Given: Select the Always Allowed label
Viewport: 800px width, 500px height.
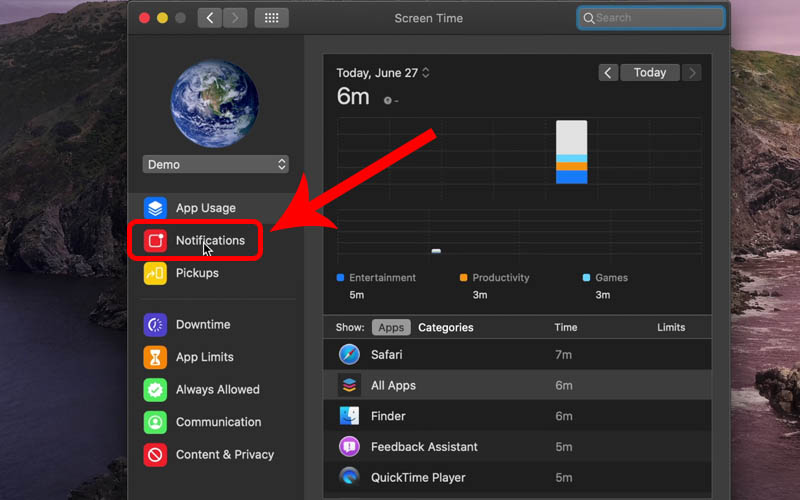Looking at the screenshot, I should point(218,390).
